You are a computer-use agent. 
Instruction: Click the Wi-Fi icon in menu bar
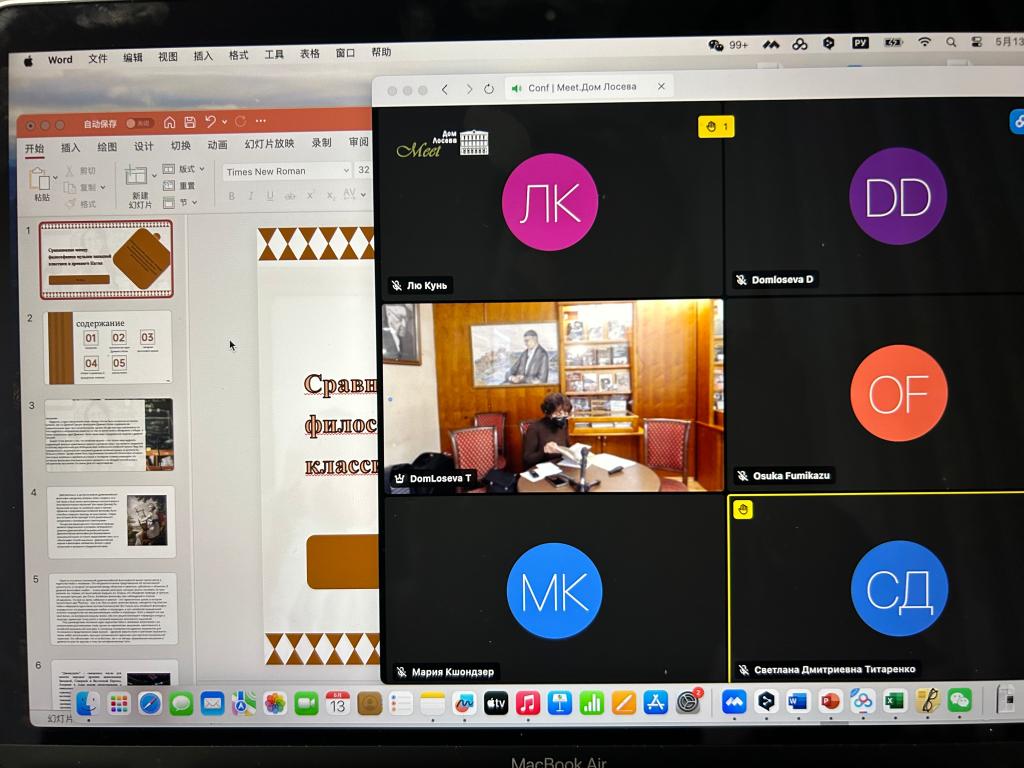tap(925, 42)
